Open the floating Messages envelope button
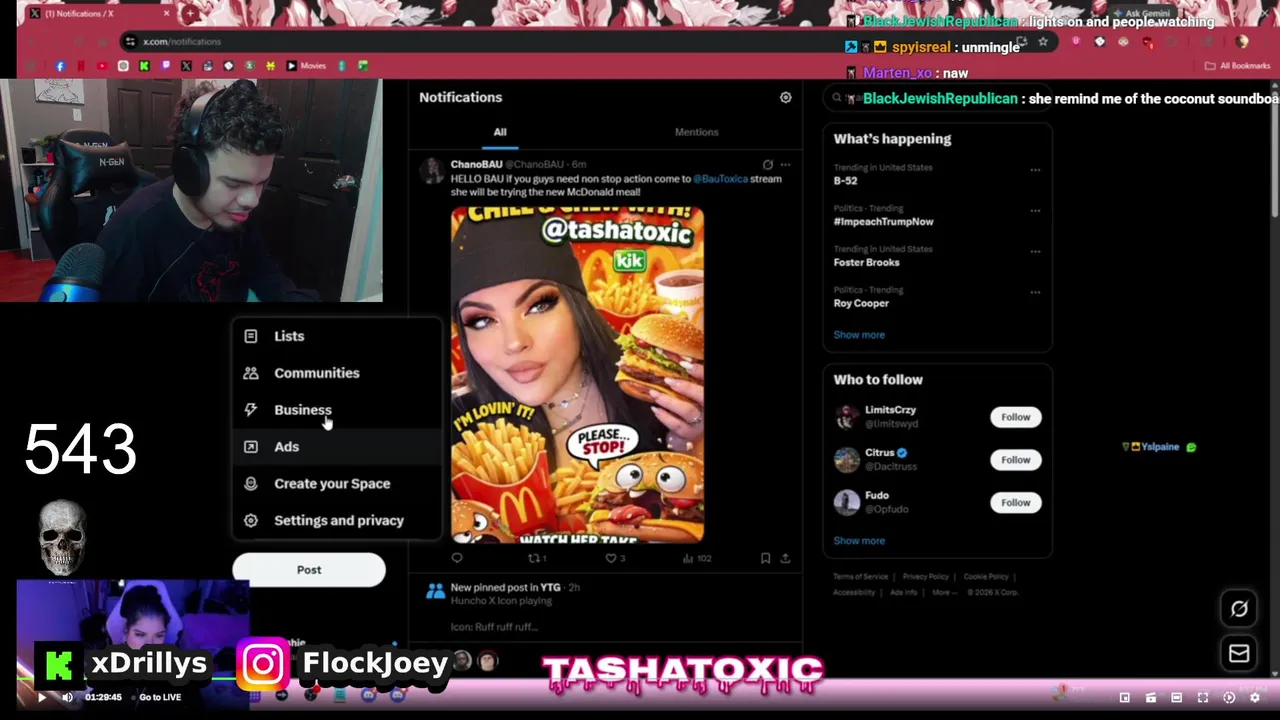This screenshot has width=1280, height=720. (x=1239, y=654)
